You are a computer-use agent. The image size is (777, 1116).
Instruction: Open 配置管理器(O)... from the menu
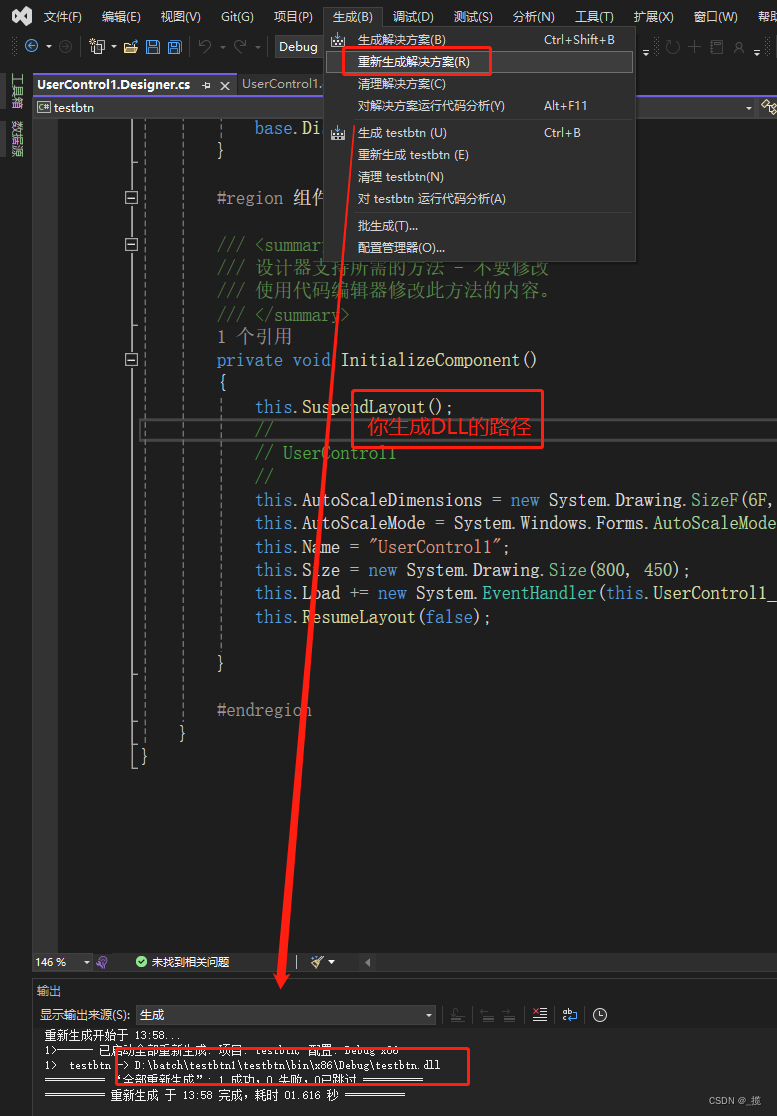(x=480, y=248)
